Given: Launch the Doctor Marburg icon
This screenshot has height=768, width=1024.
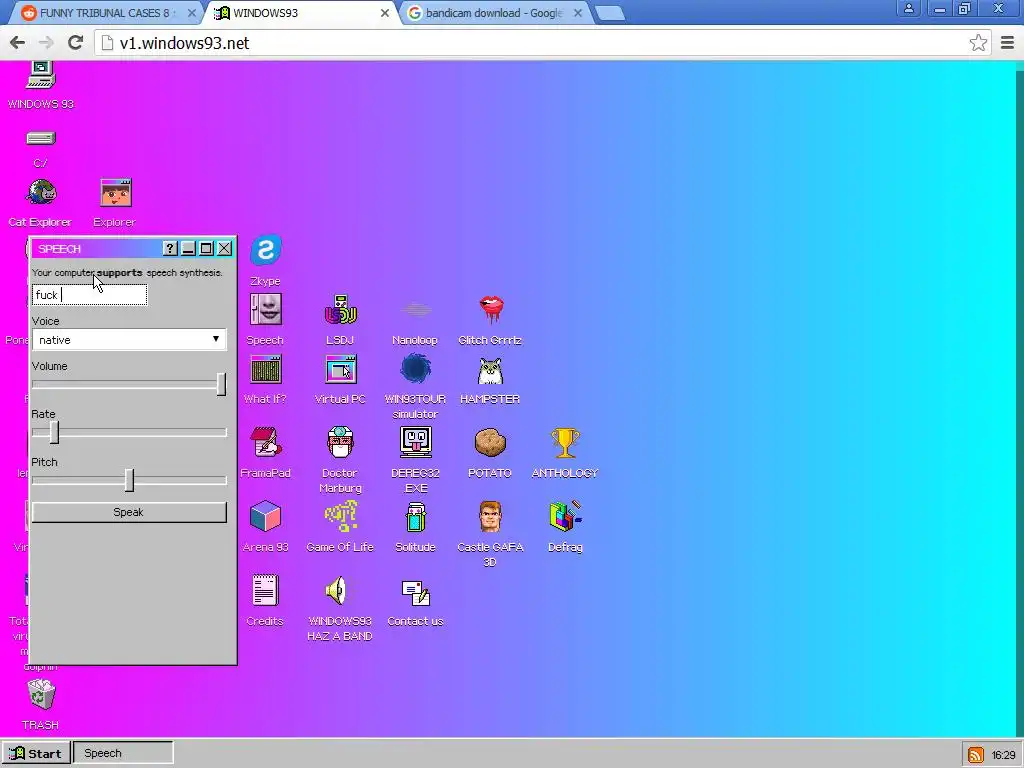Looking at the screenshot, I should [x=340, y=442].
